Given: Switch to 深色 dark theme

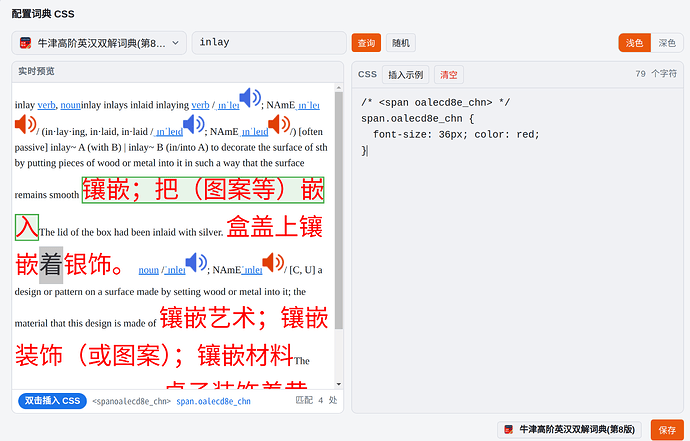Looking at the screenshot, I should click(x=667, y=43).
